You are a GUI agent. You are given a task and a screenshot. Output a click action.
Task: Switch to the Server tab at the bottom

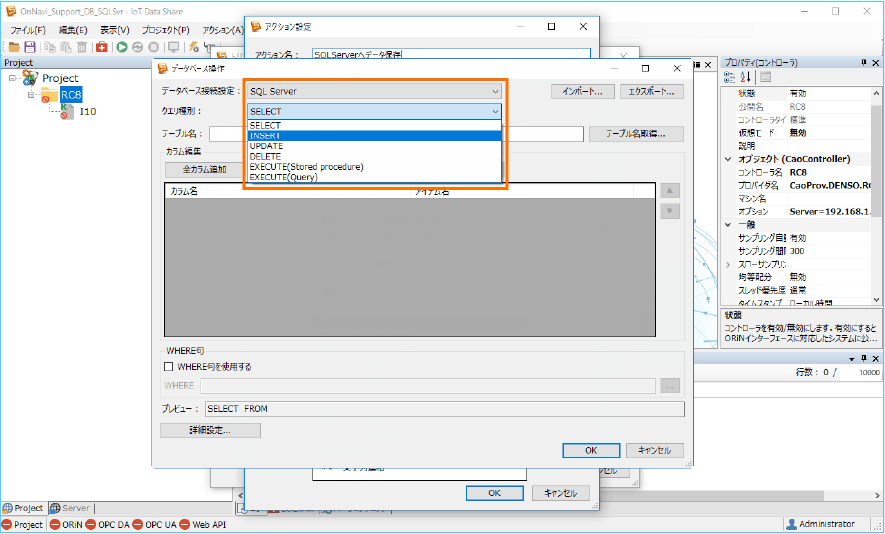[x=70, y=508]
